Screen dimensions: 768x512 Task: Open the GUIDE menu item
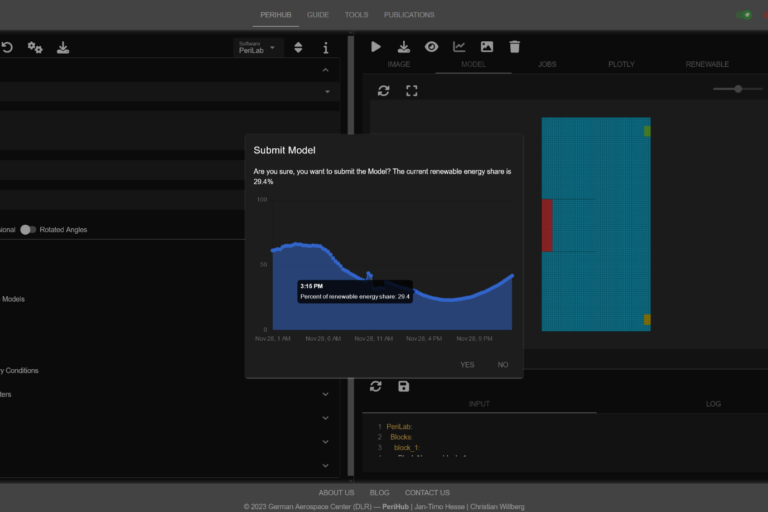(318, 15)
